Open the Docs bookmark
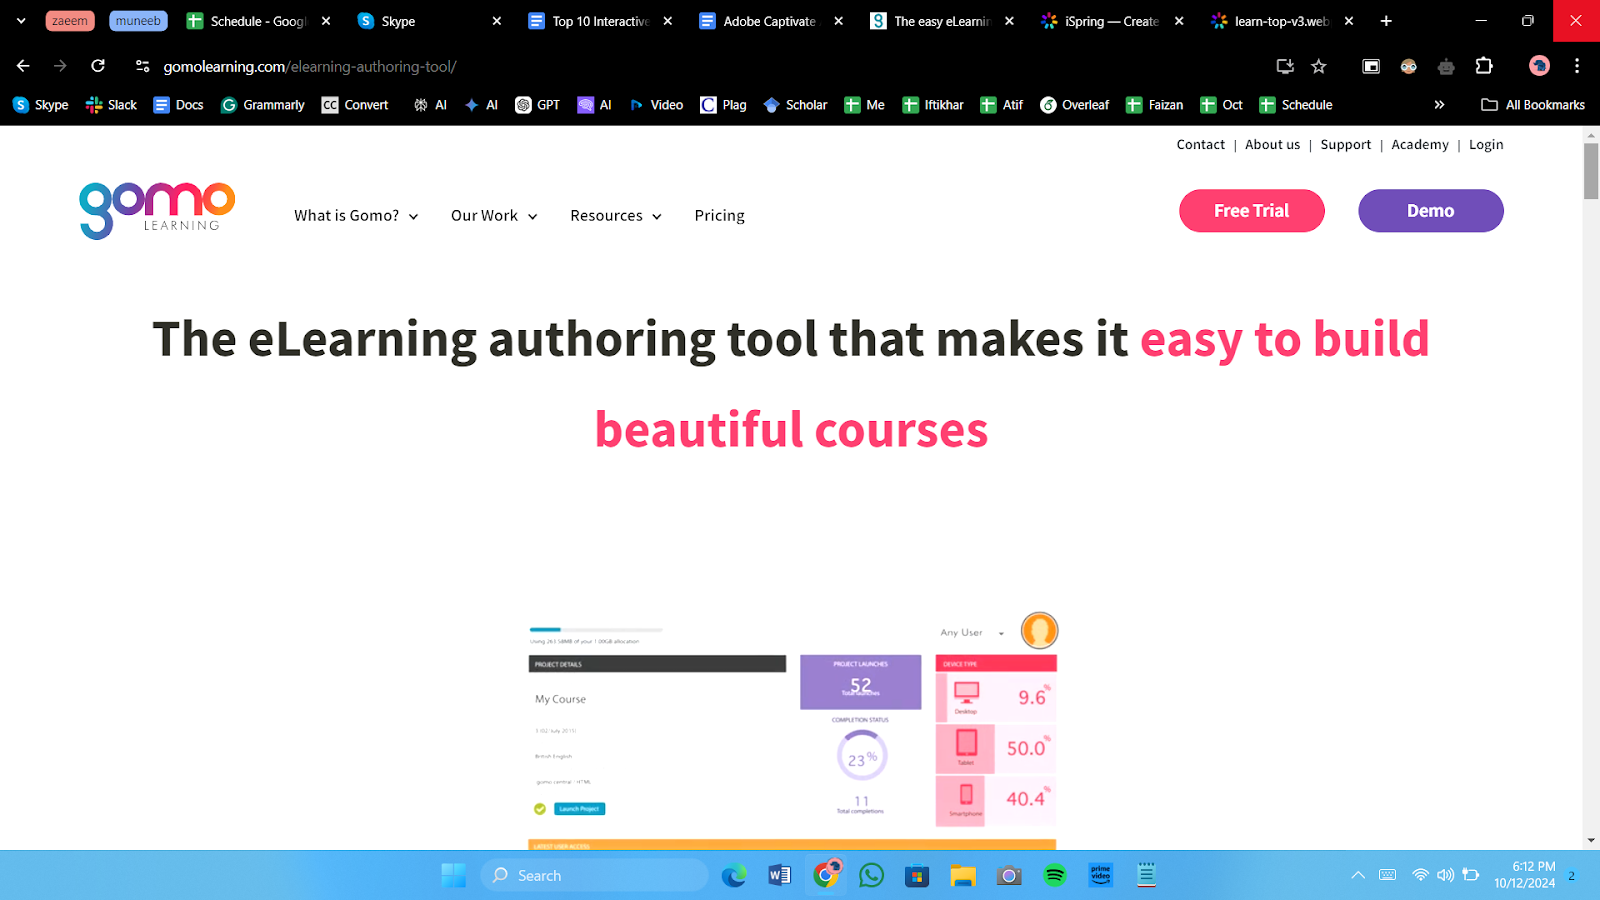This screenshot has width=1600, height=900. [178, 105]
